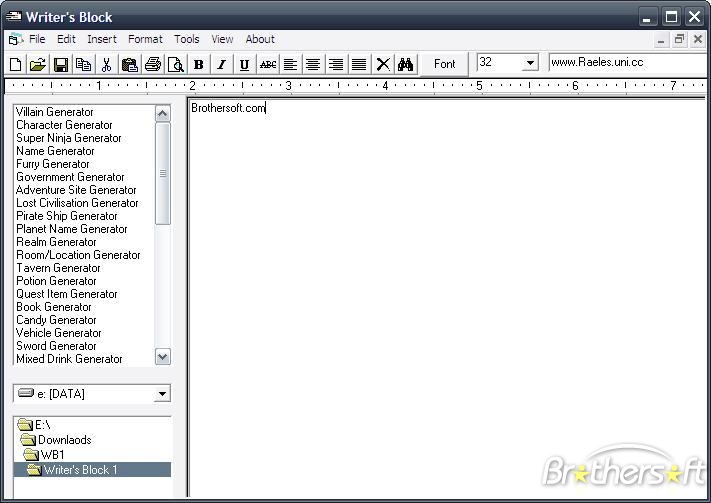Open the Insert menu
This screenshot has width=711, height=503.
102,39
